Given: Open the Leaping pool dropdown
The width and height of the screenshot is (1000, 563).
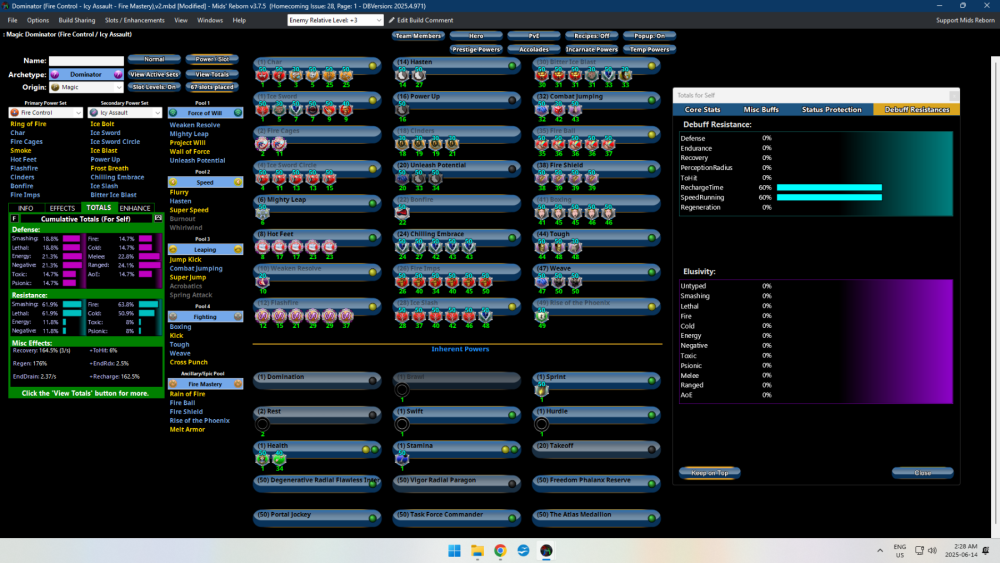Looking at the screenshot, I should (205, 250).
